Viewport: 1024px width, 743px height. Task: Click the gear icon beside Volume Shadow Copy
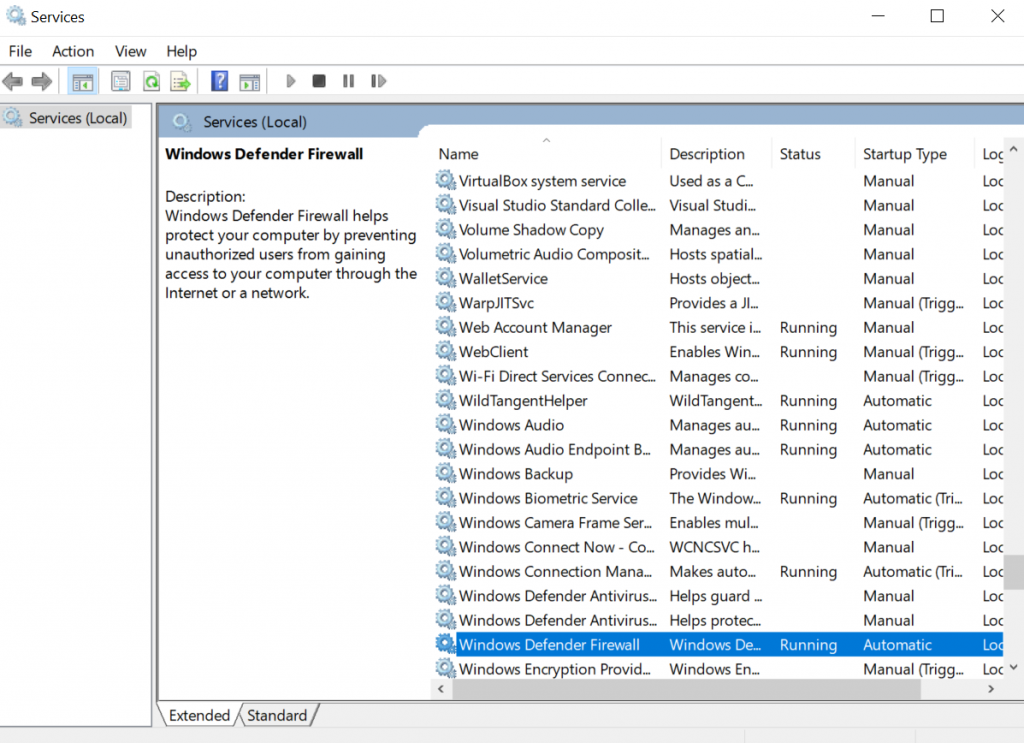[445, 229]
